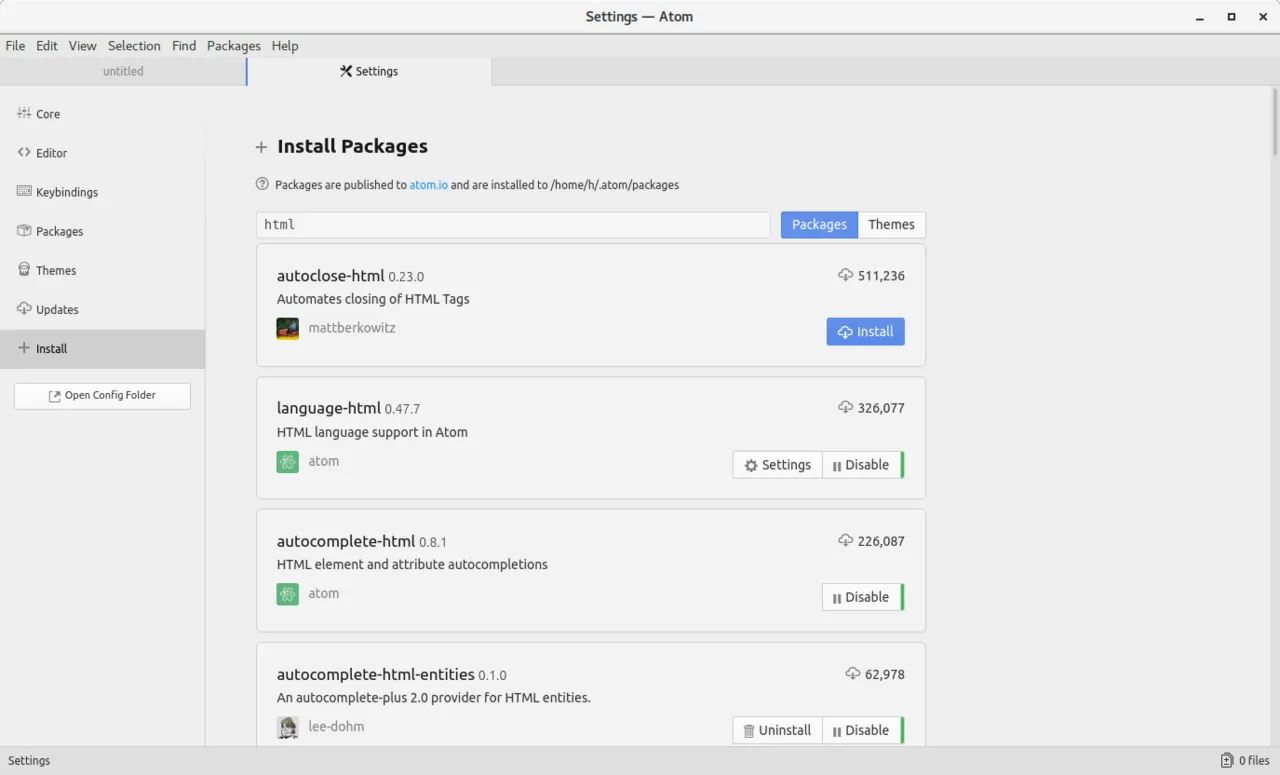Click the 'Automates closing of HTML Tags' description

[x=373, y=299]
